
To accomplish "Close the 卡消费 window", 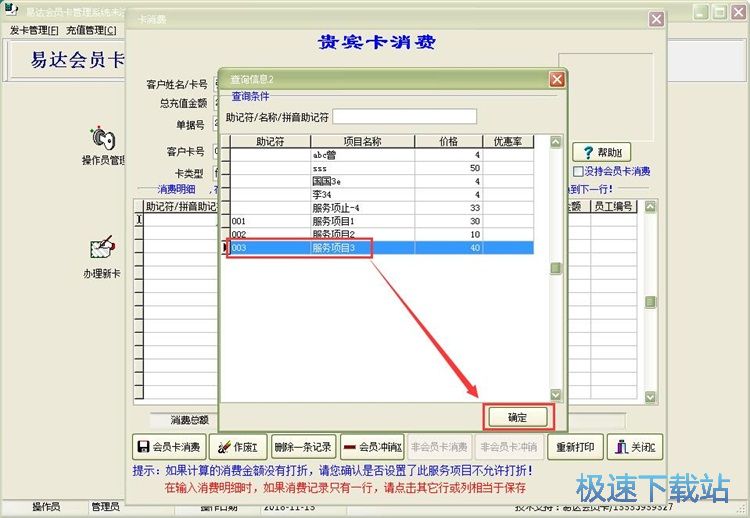I will (656, 19).
